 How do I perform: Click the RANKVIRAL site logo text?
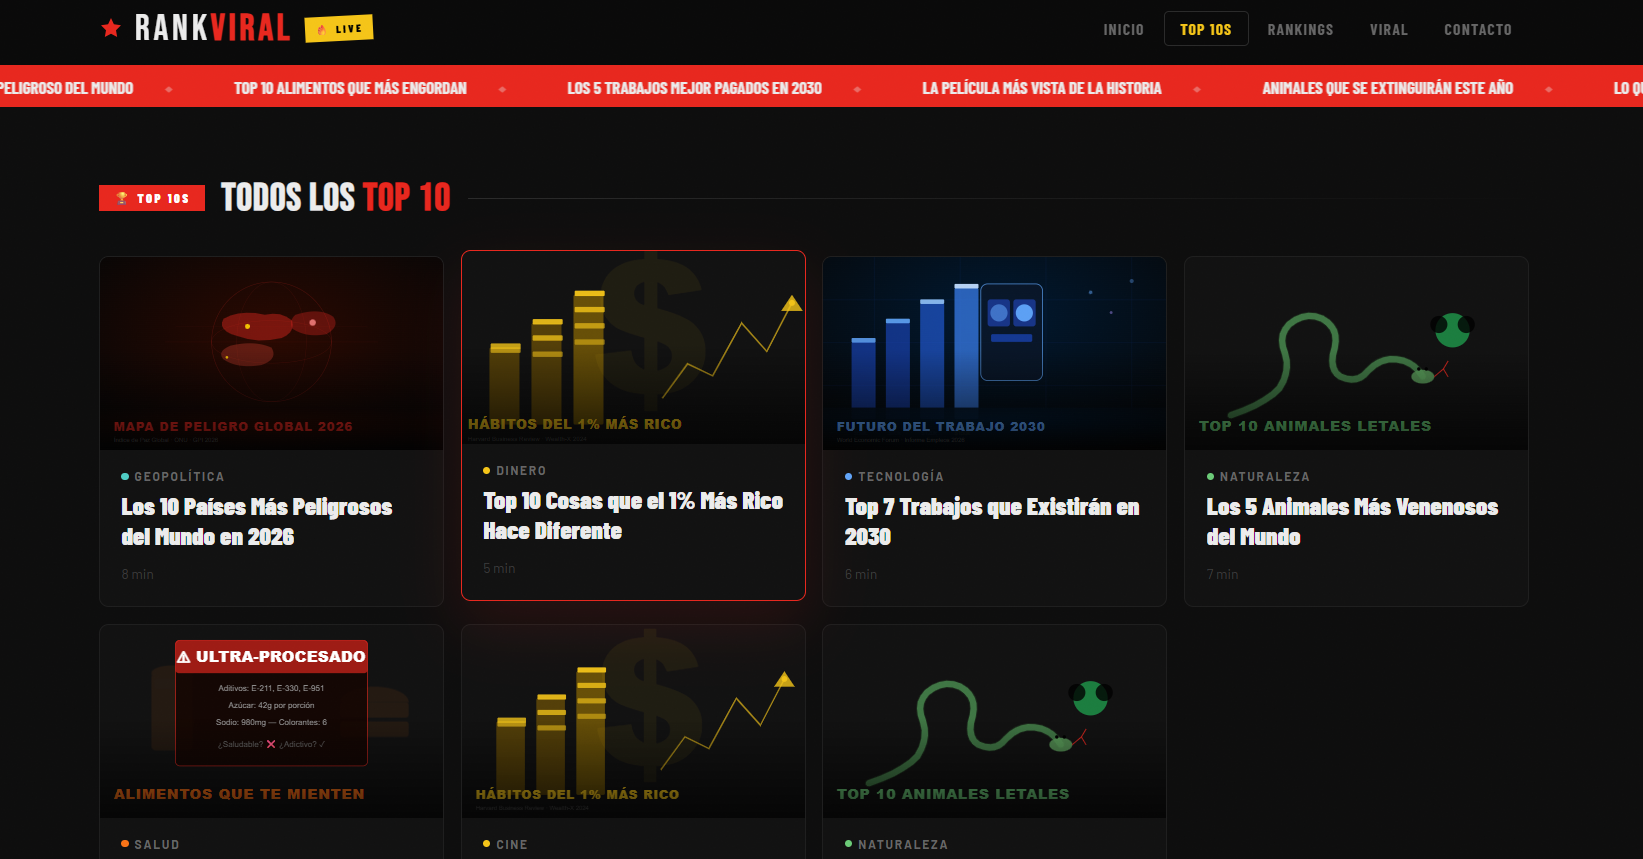pyautogui.click(x=212, y=28)
